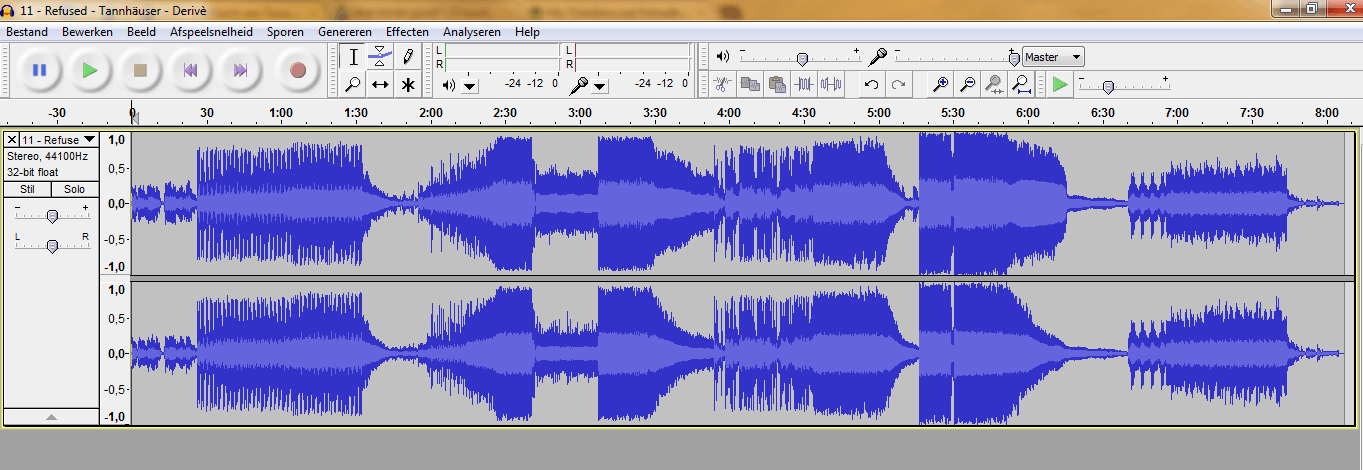1363x470 pixels.
Task: Click the Trim audio icon
Action: pyautogui.click(x=804, y=85)
